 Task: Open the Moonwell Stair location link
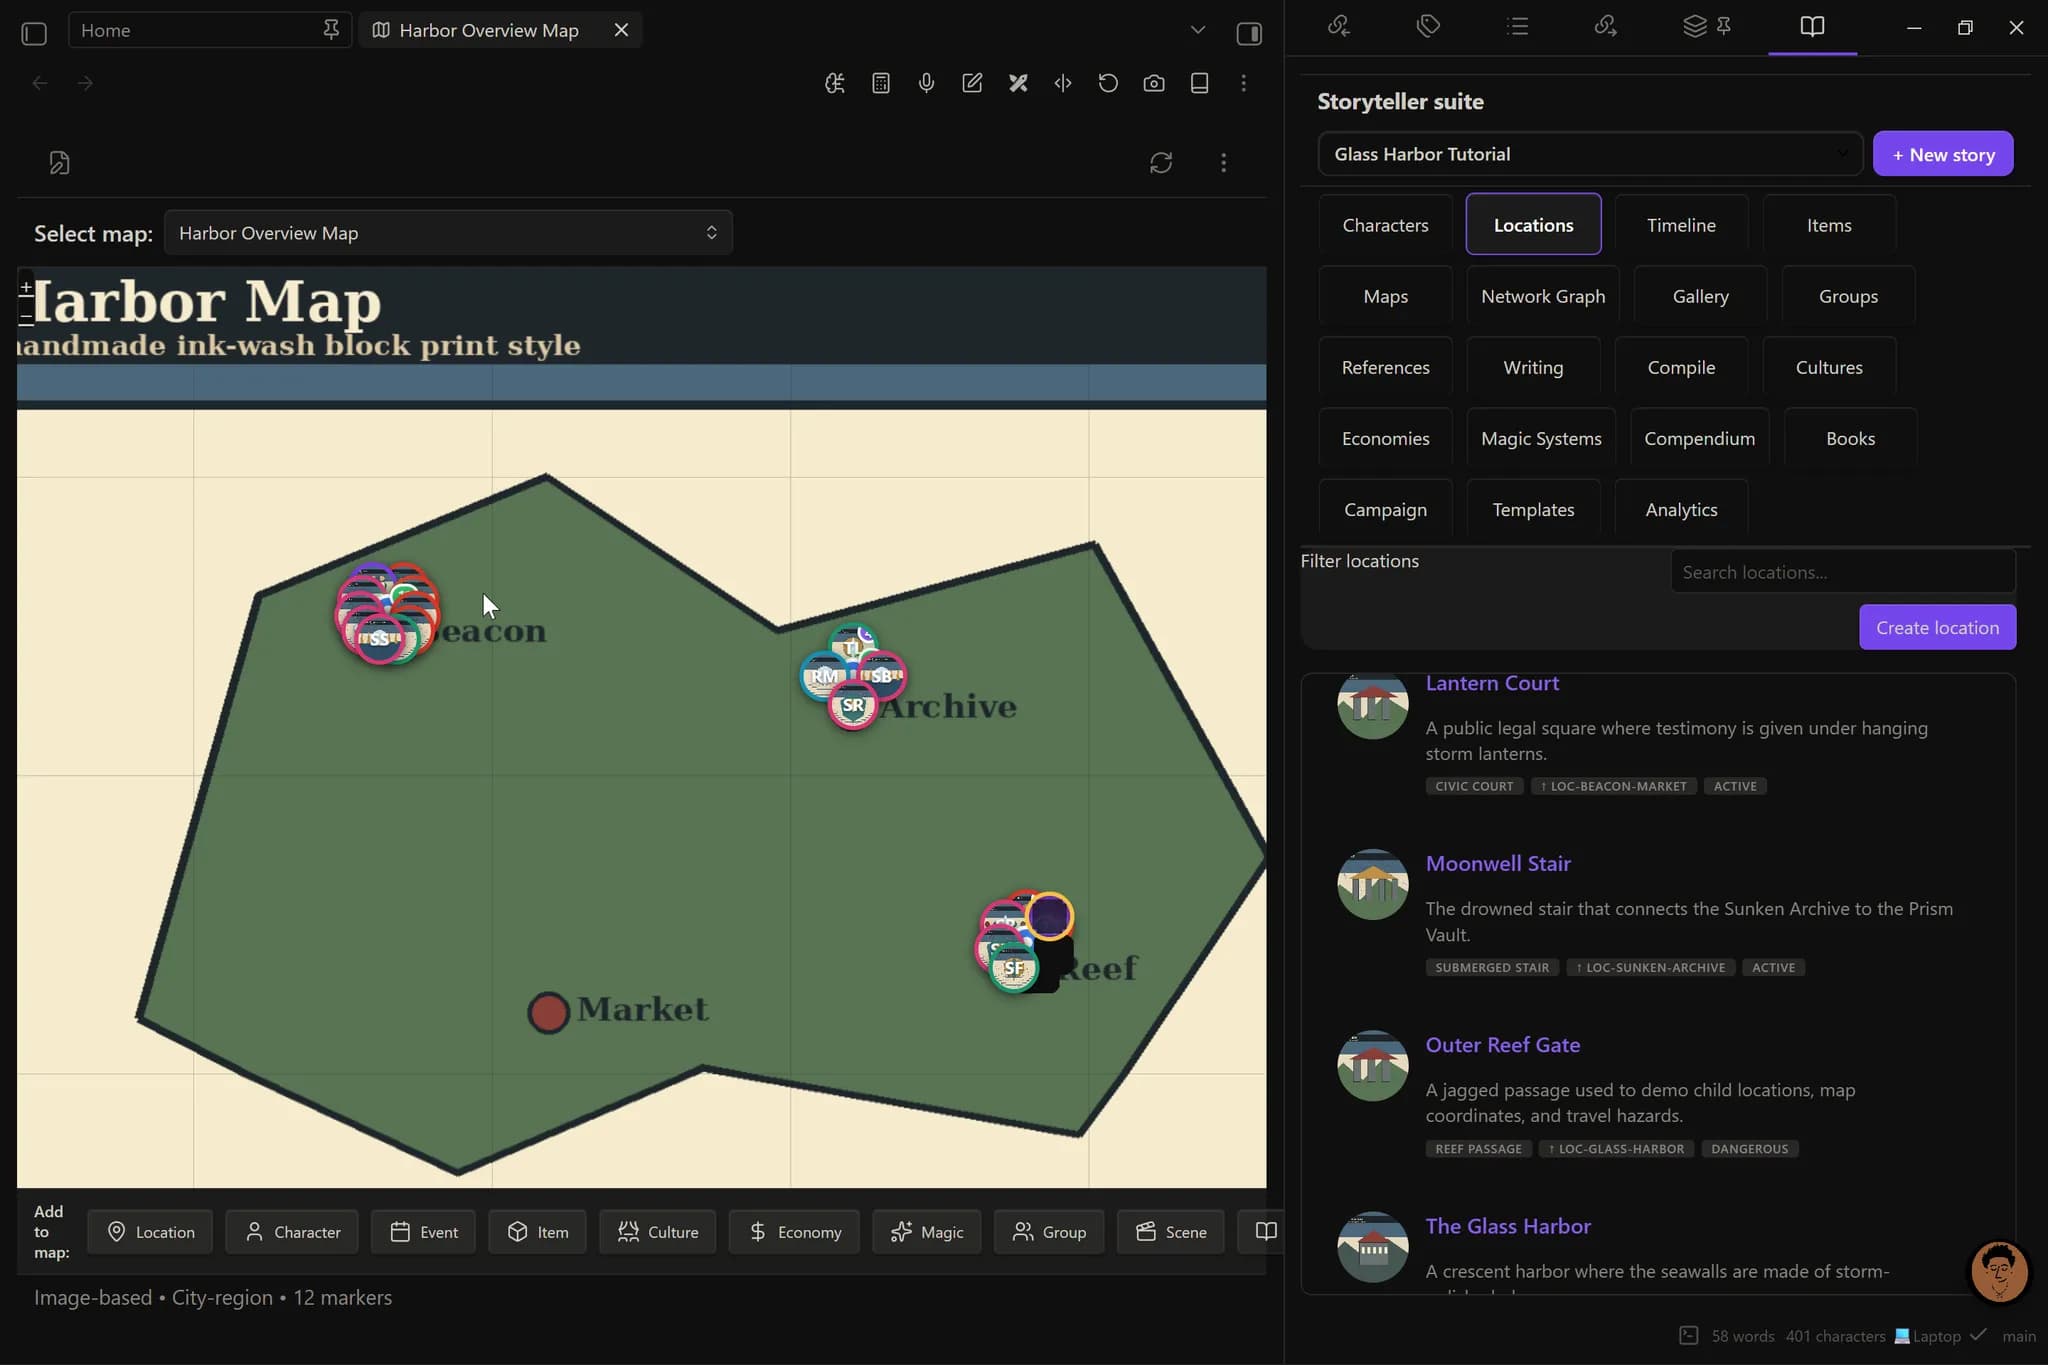(1498, 863)
